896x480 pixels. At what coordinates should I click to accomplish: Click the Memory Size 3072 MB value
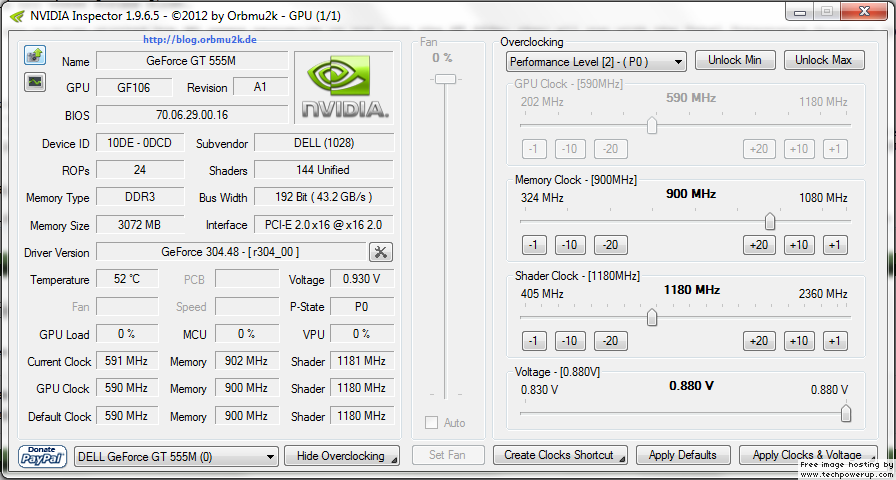coord(140,225)
